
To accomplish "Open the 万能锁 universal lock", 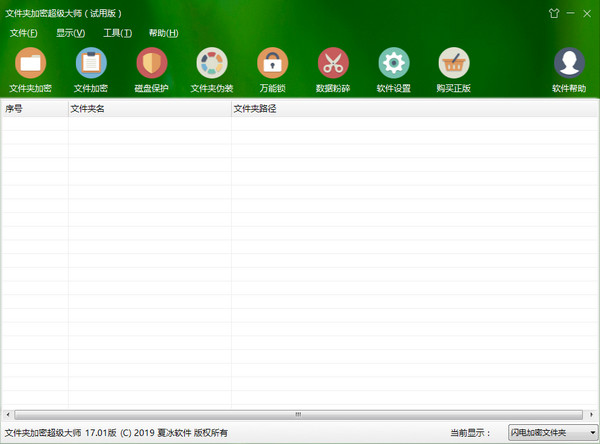I will (x=272, y=64).
